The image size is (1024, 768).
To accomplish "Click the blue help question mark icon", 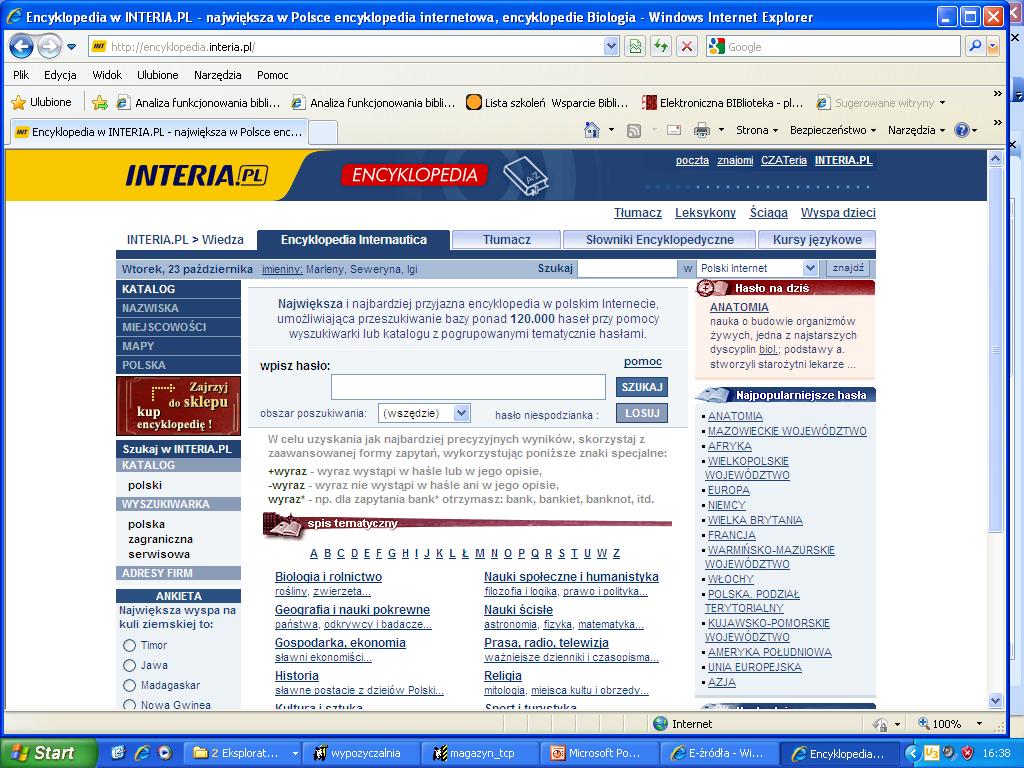I will (961, 130).
